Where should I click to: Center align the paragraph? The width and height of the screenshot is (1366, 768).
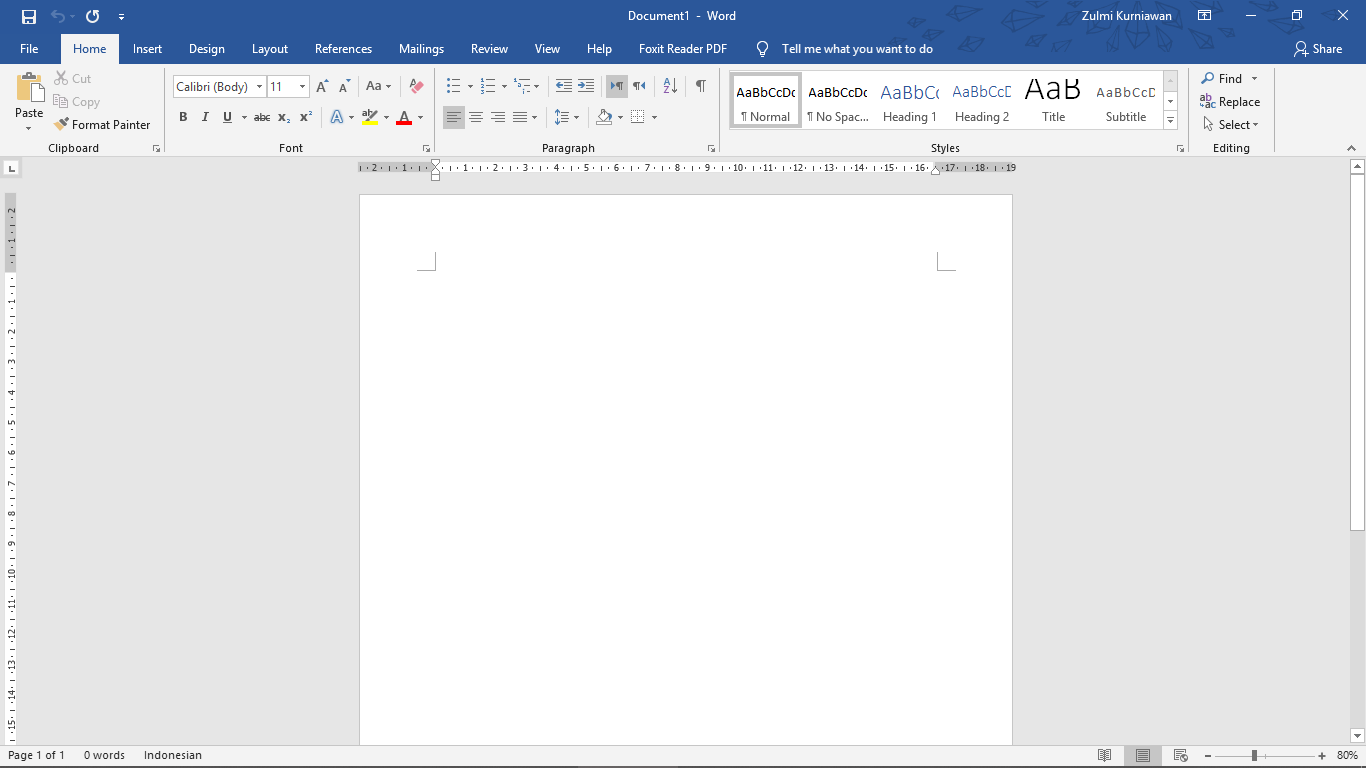[x=476, y=117]
